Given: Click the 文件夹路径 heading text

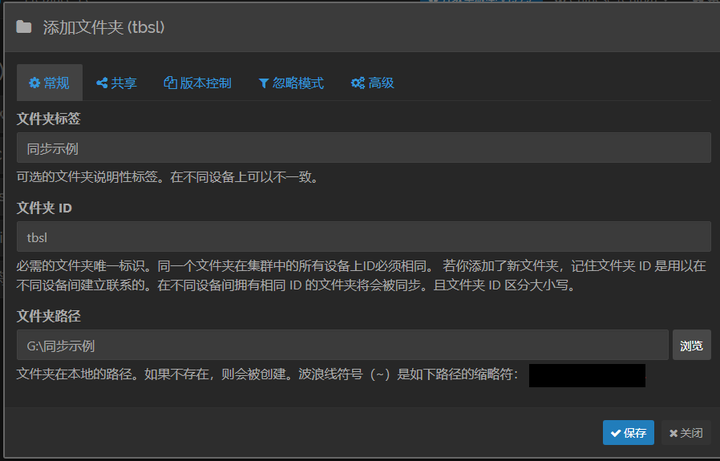Looking at the screenshot, I should click(x=48, y=316).
